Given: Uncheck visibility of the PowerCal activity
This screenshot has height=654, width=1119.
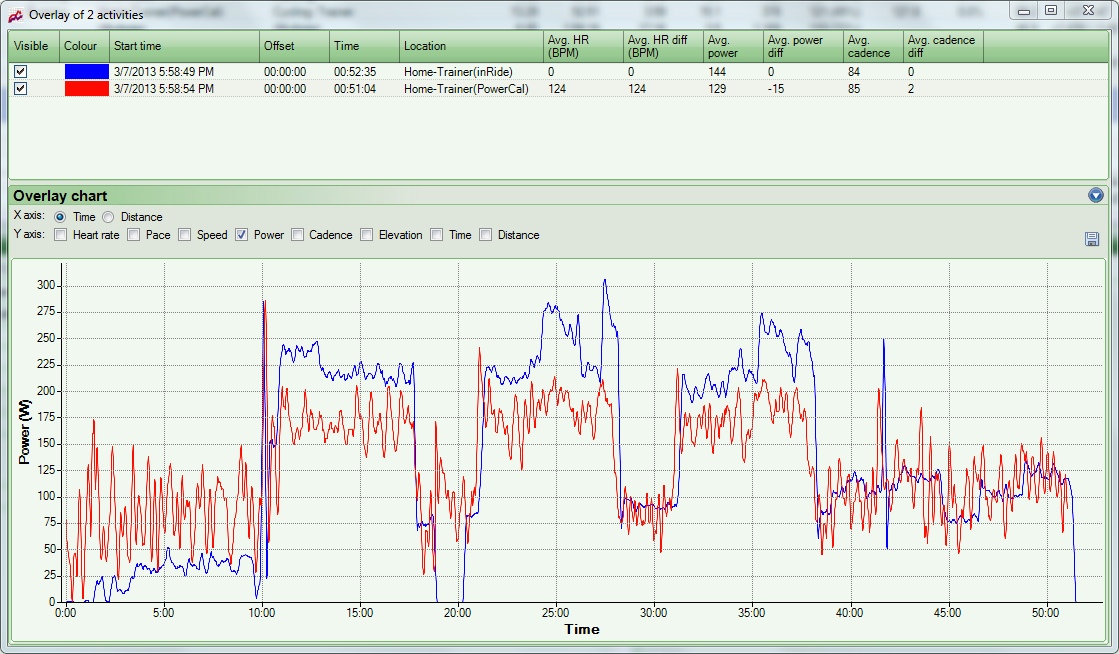Looking at the screenshot, I should pos(21,89).
